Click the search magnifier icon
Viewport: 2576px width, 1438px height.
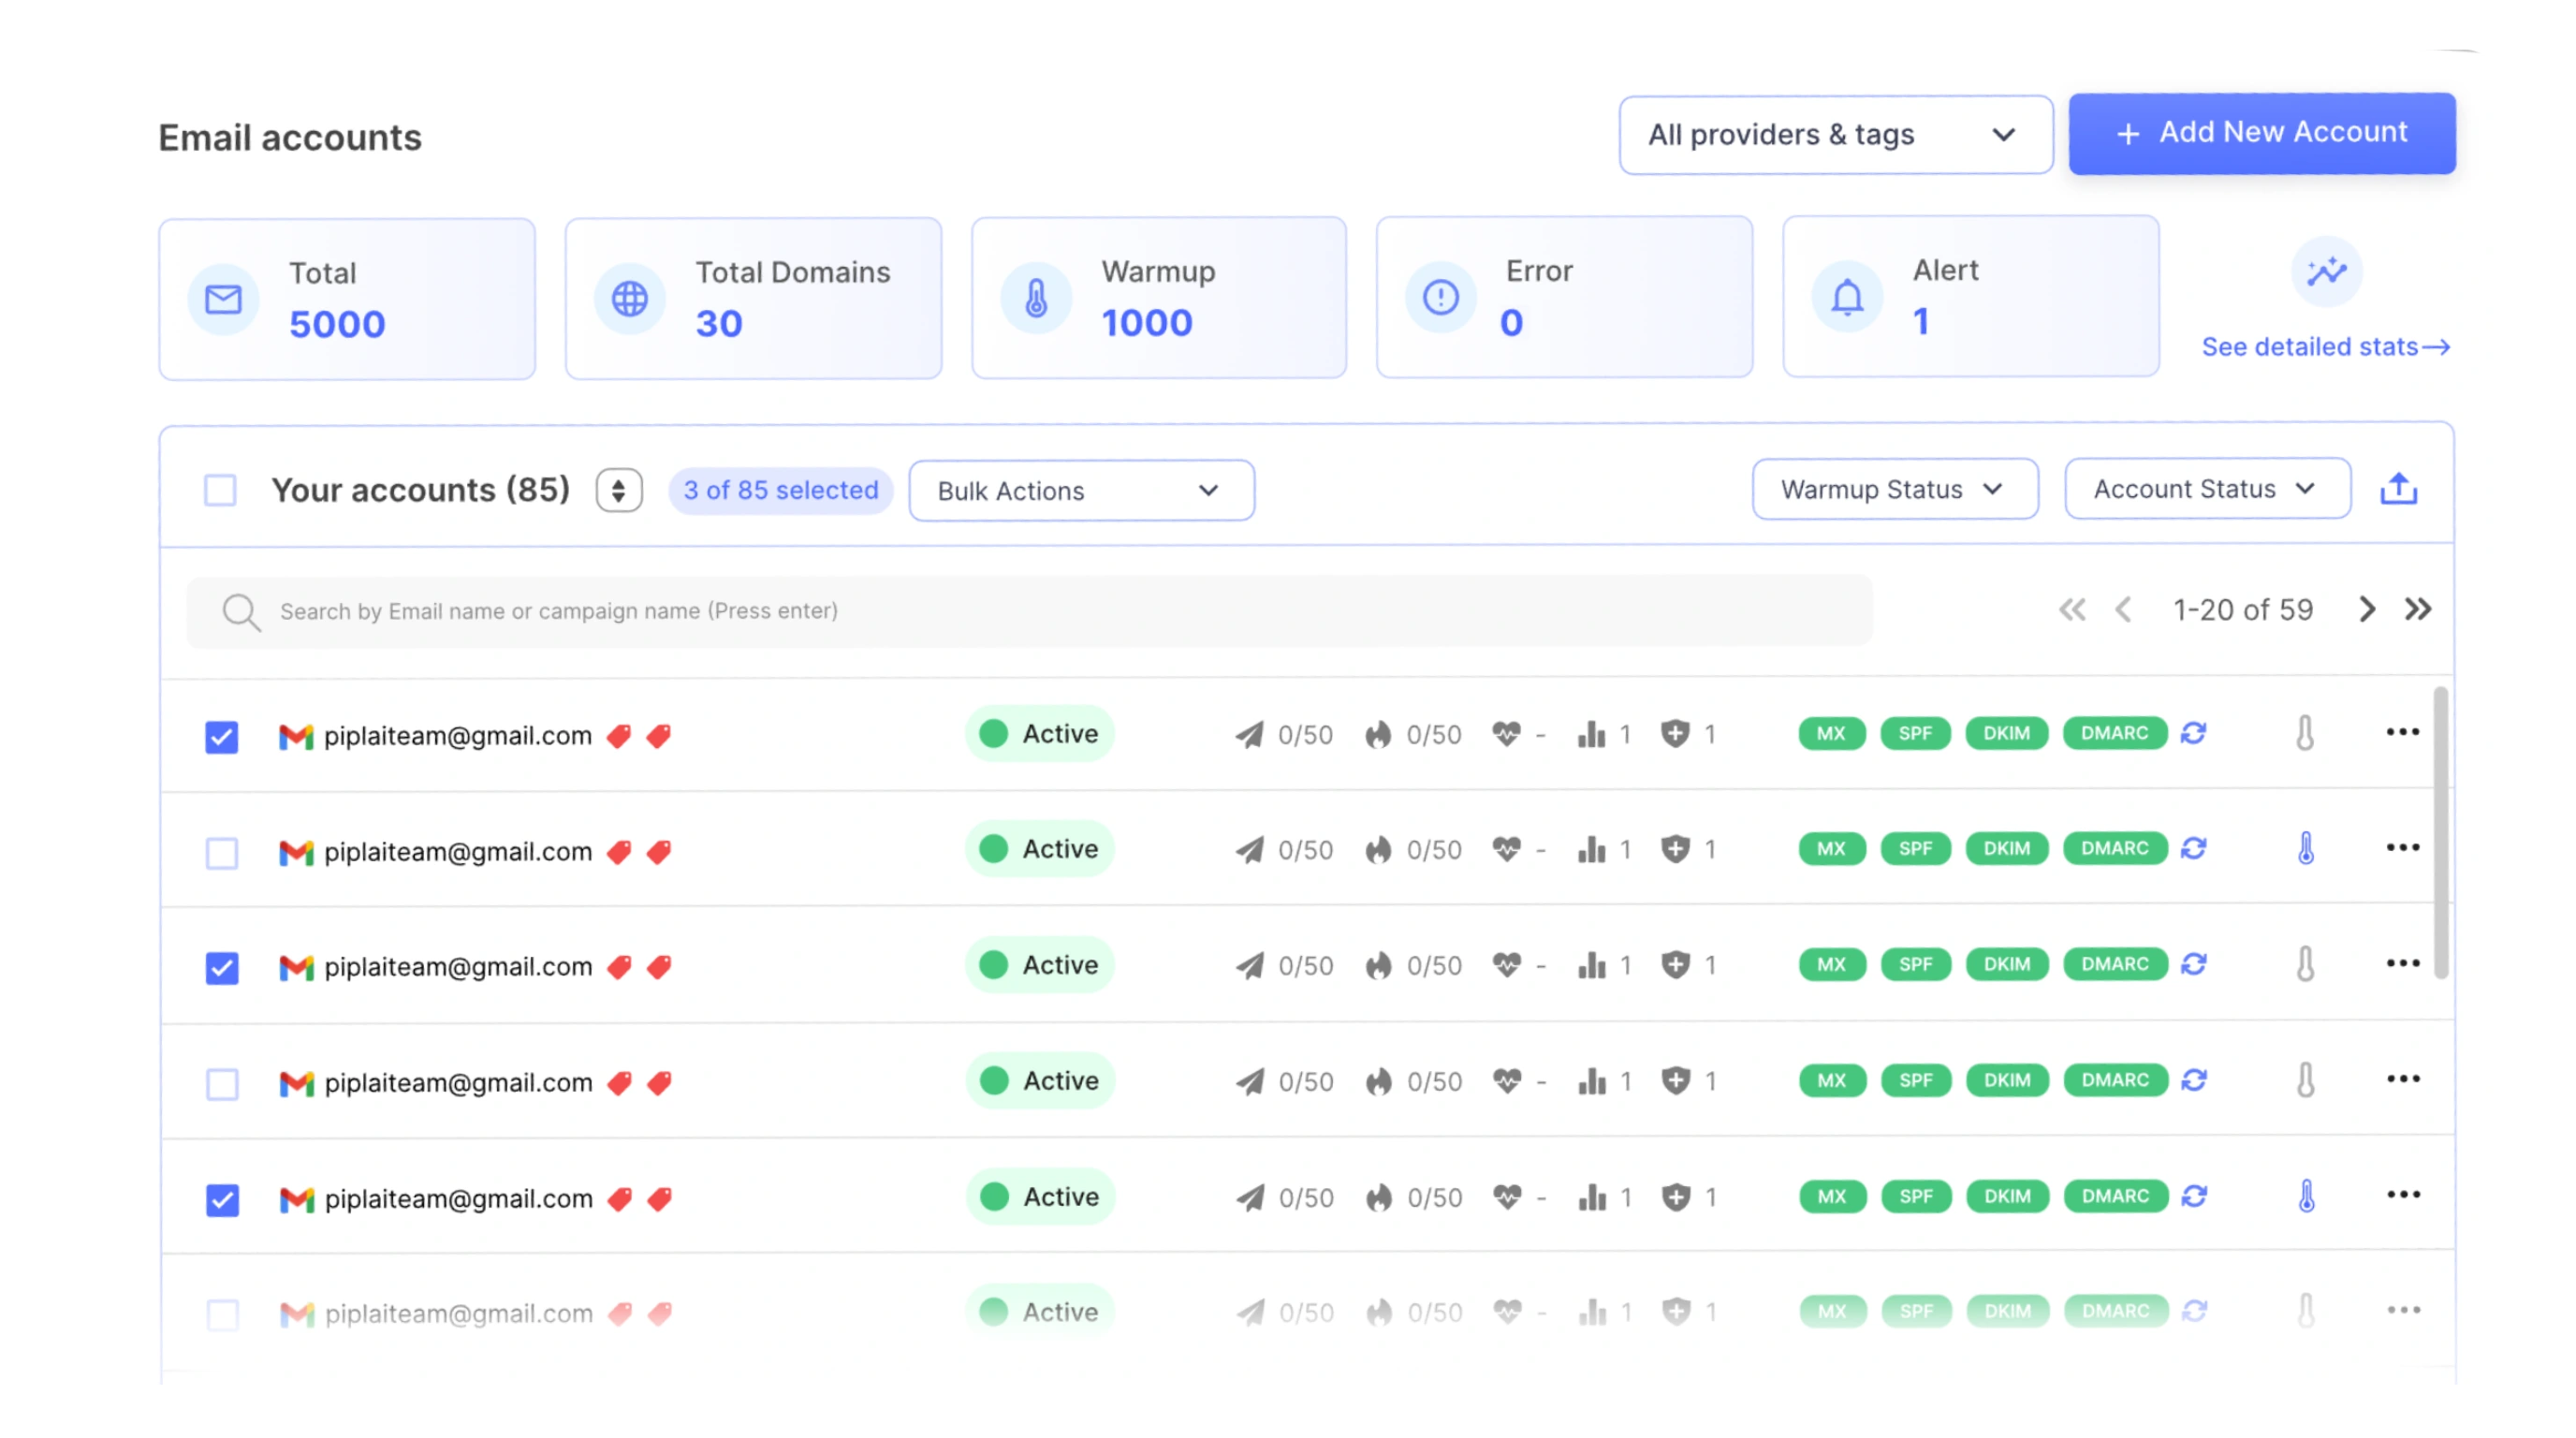(241, 612)
